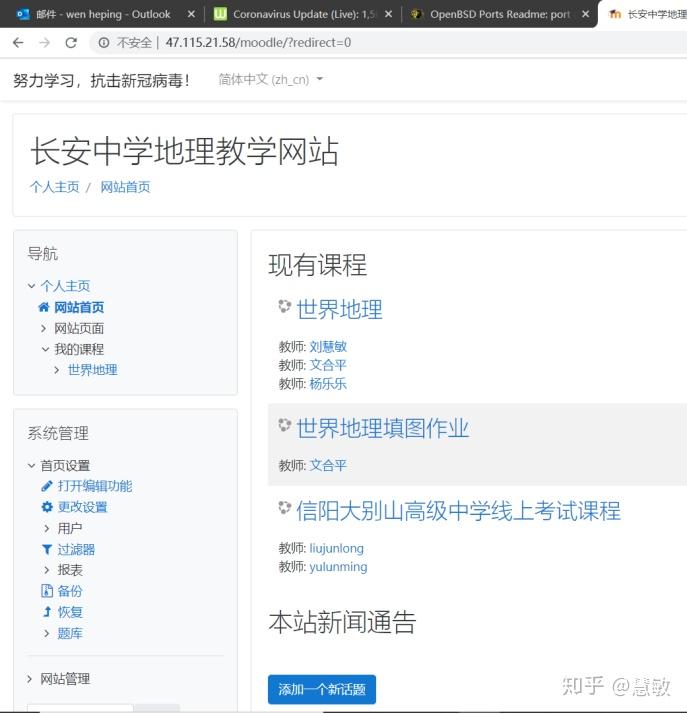
Task: Expand the 网站管理 node
Action: [29, 679]
